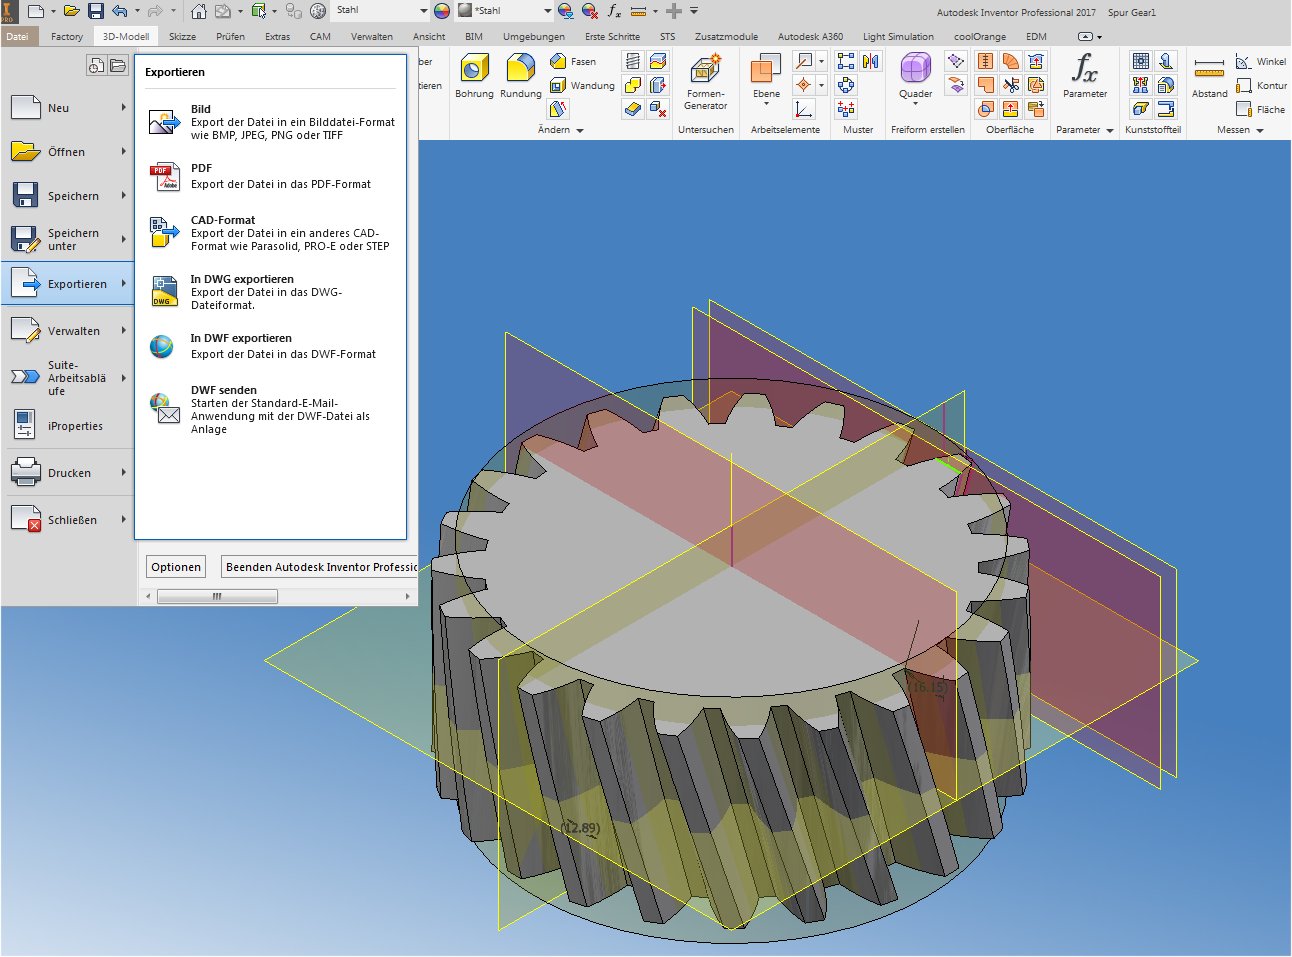This screenshot has height=957, width=1292.
Task: Open the CAM ribbon tab
Action: point(320,37)
